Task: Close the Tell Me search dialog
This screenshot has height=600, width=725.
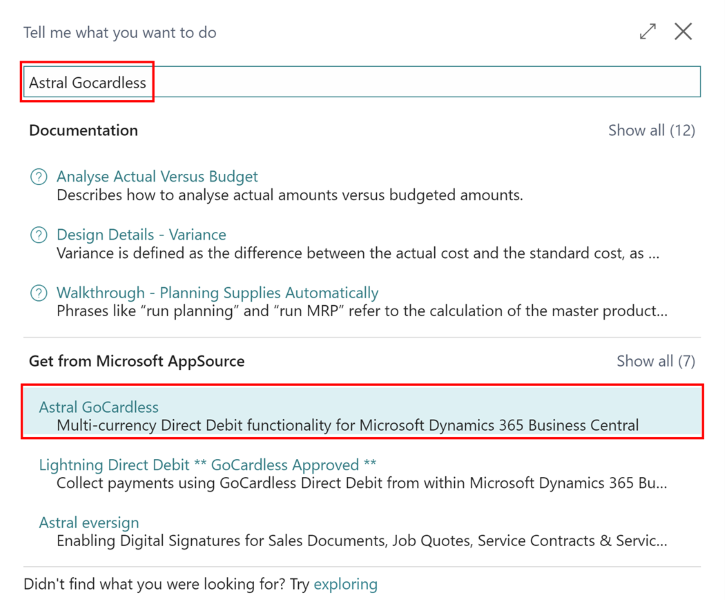Action: [683, 32]
